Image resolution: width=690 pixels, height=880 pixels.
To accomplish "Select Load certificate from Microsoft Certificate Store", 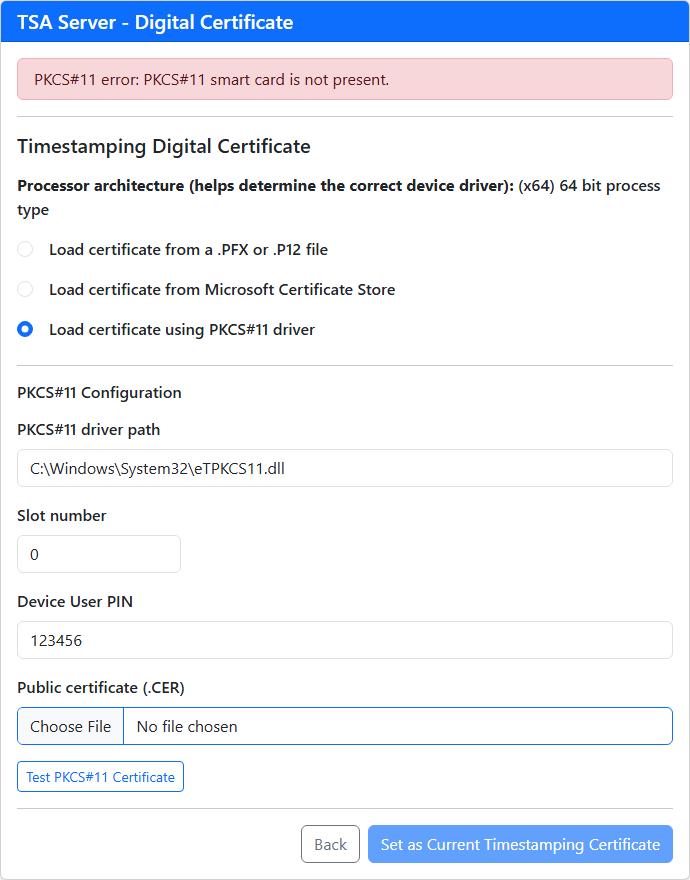I will pyautogui.click(x=25, y=289).
